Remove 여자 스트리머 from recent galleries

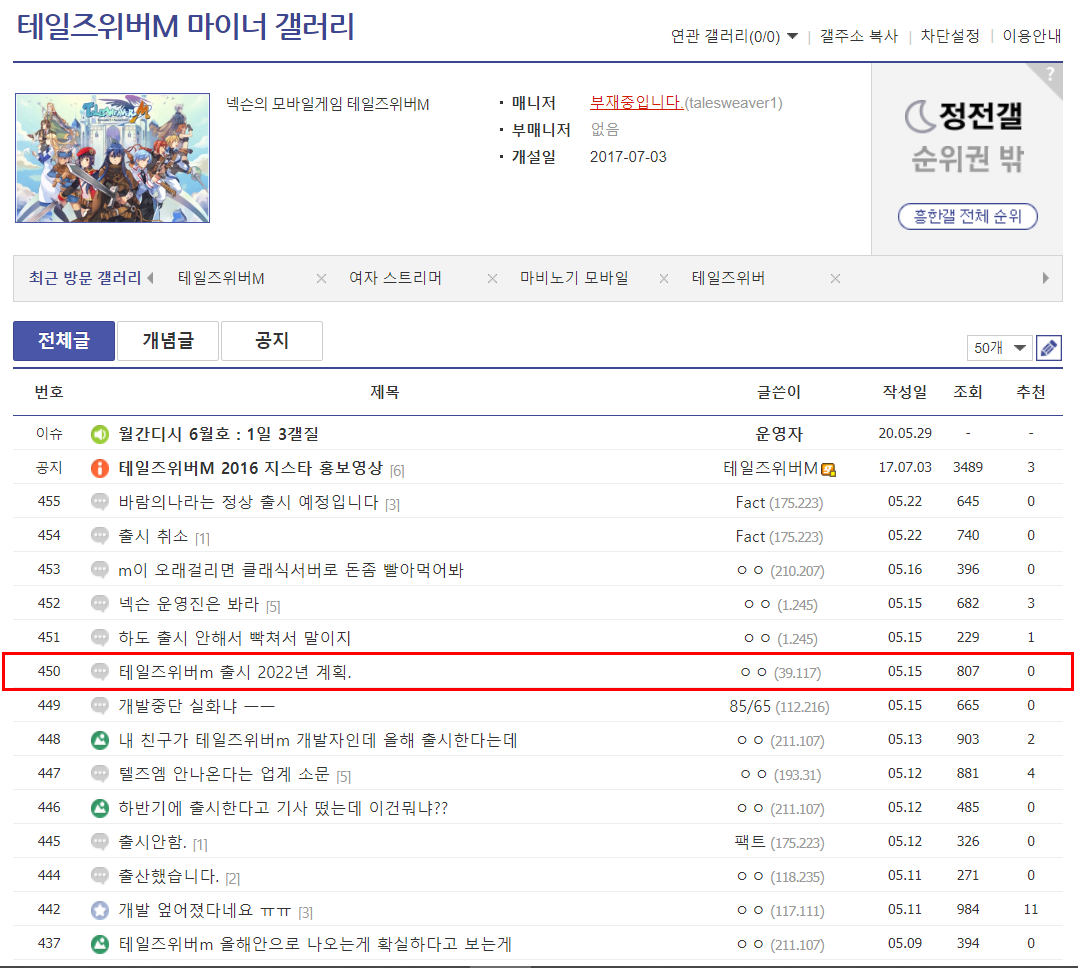point(492,278)
